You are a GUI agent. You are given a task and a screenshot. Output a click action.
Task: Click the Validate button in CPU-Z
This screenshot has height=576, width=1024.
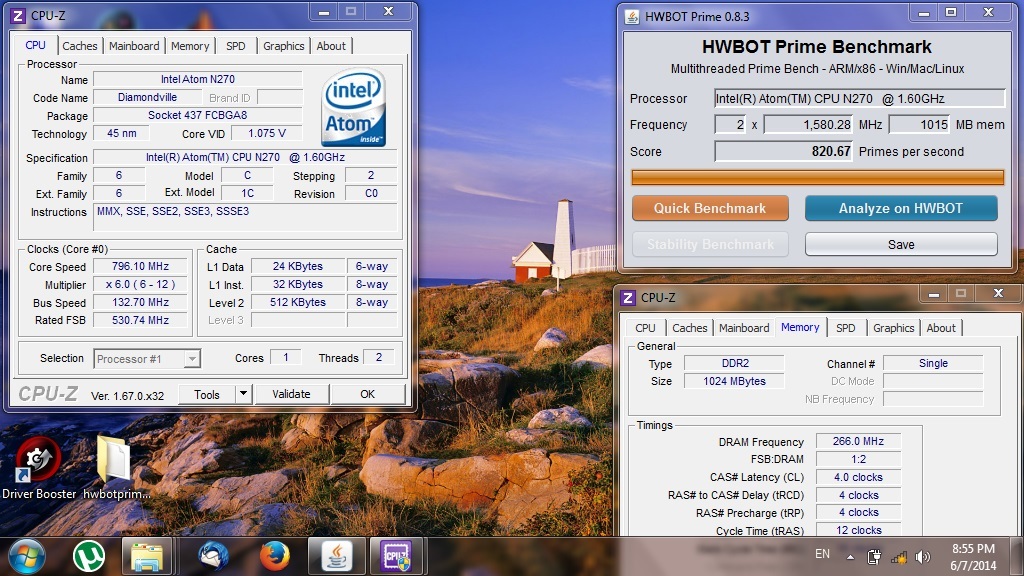291,394
